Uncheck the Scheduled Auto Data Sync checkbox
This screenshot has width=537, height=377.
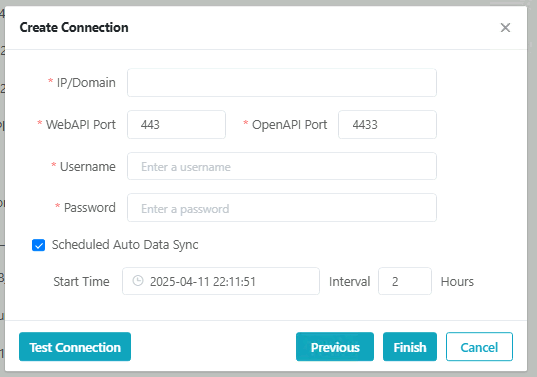[38, 245]
